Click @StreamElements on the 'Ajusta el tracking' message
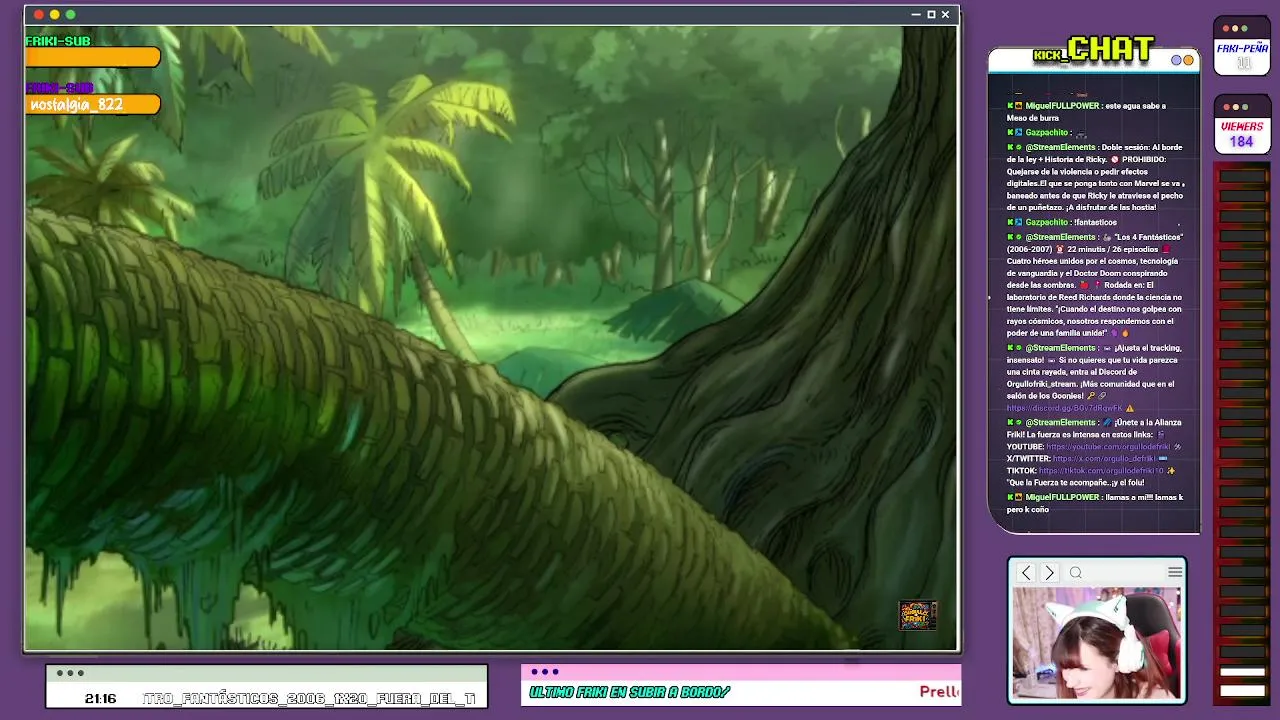 pyautogui.click(x=1060, y=348)
